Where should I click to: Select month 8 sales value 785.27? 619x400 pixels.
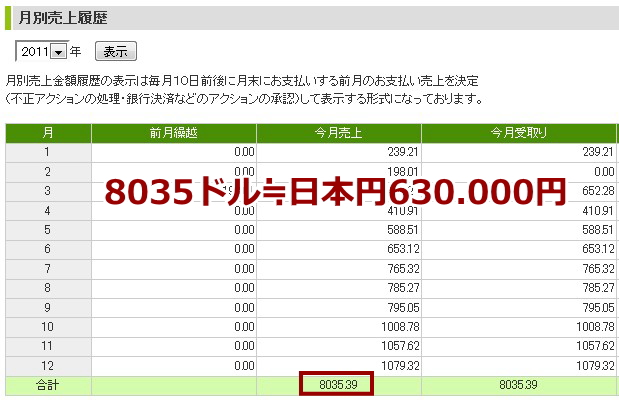click(x=403, y=287)
